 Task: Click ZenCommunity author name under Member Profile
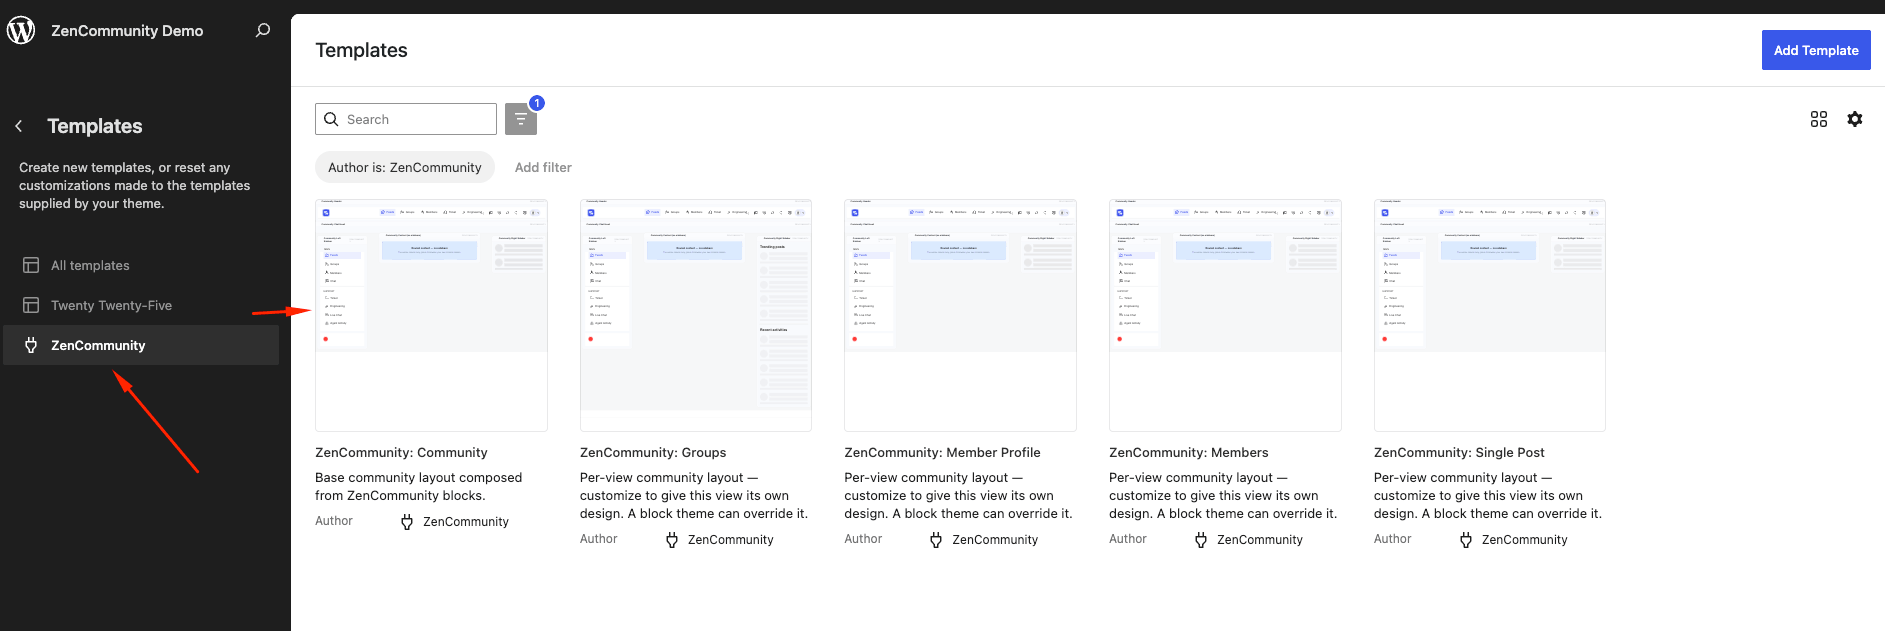[995, 540]
